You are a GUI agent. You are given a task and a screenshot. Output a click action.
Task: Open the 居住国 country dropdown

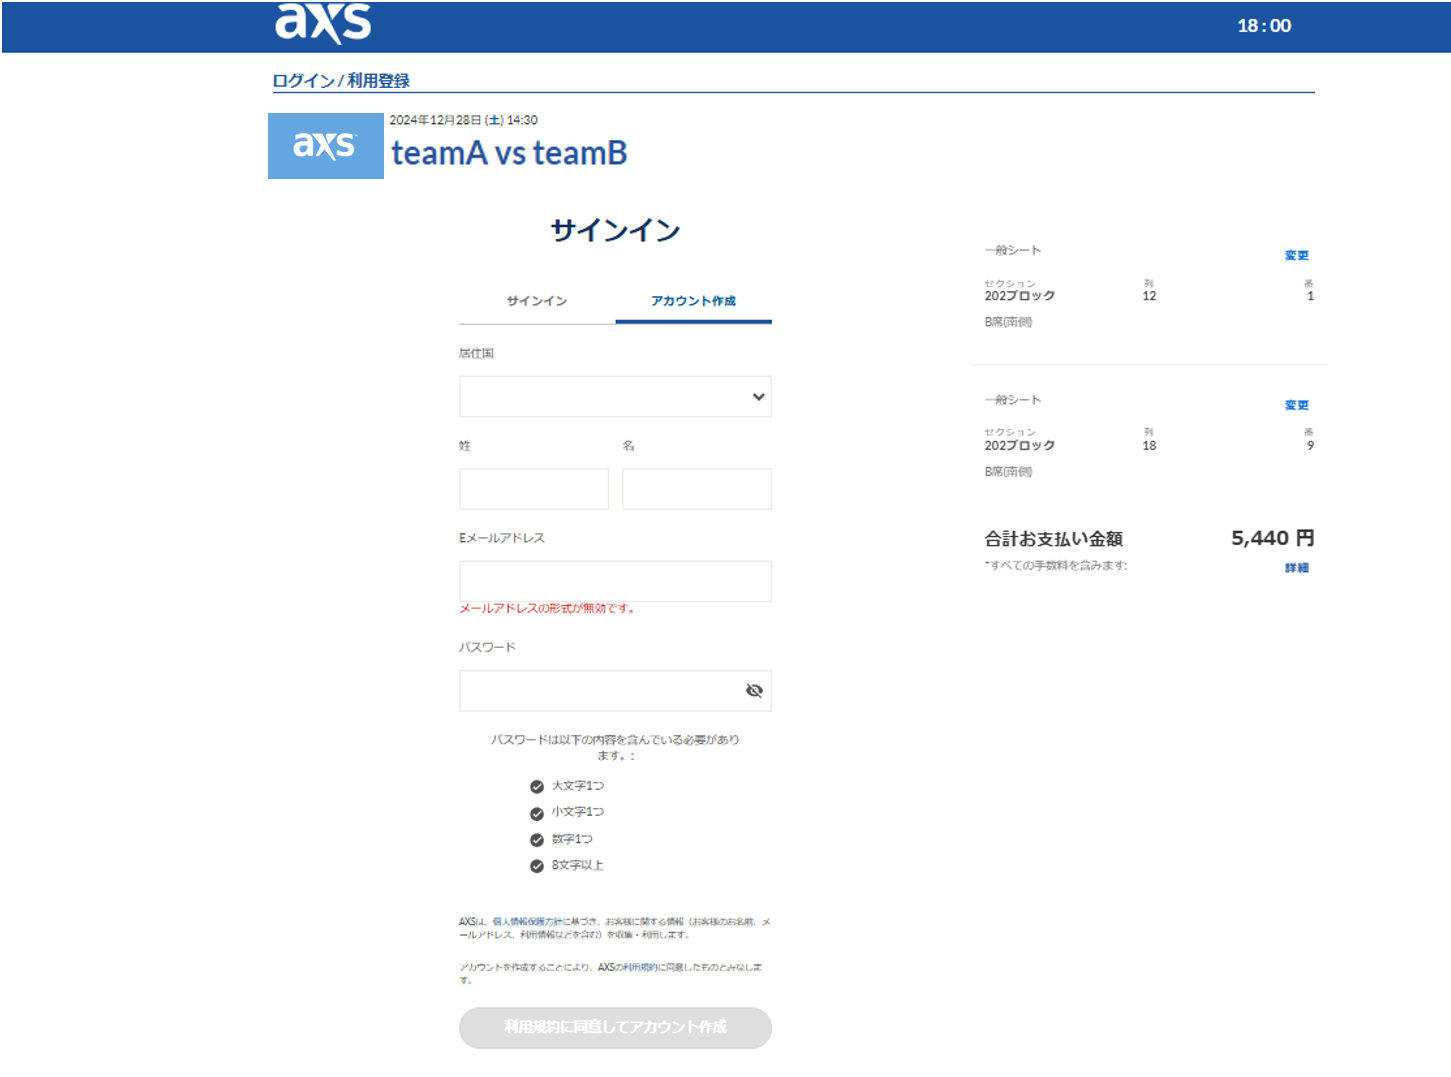click(615, 397)
